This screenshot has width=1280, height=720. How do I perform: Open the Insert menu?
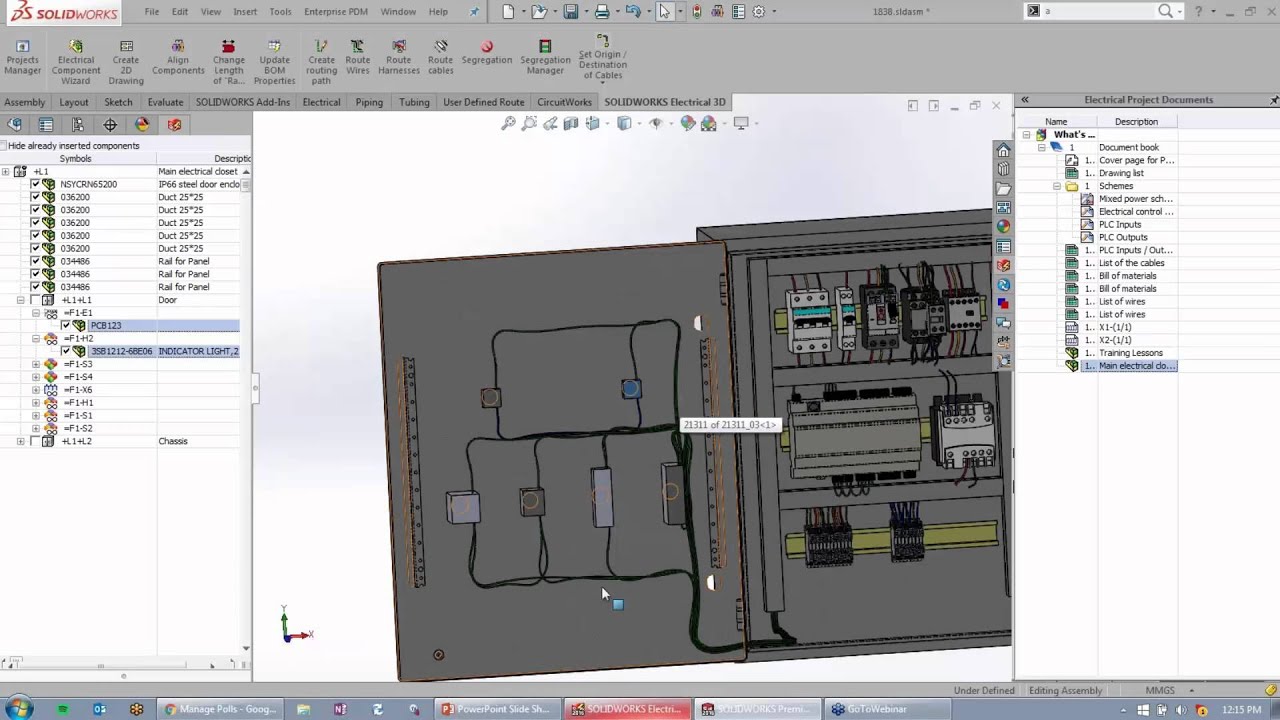244,12
